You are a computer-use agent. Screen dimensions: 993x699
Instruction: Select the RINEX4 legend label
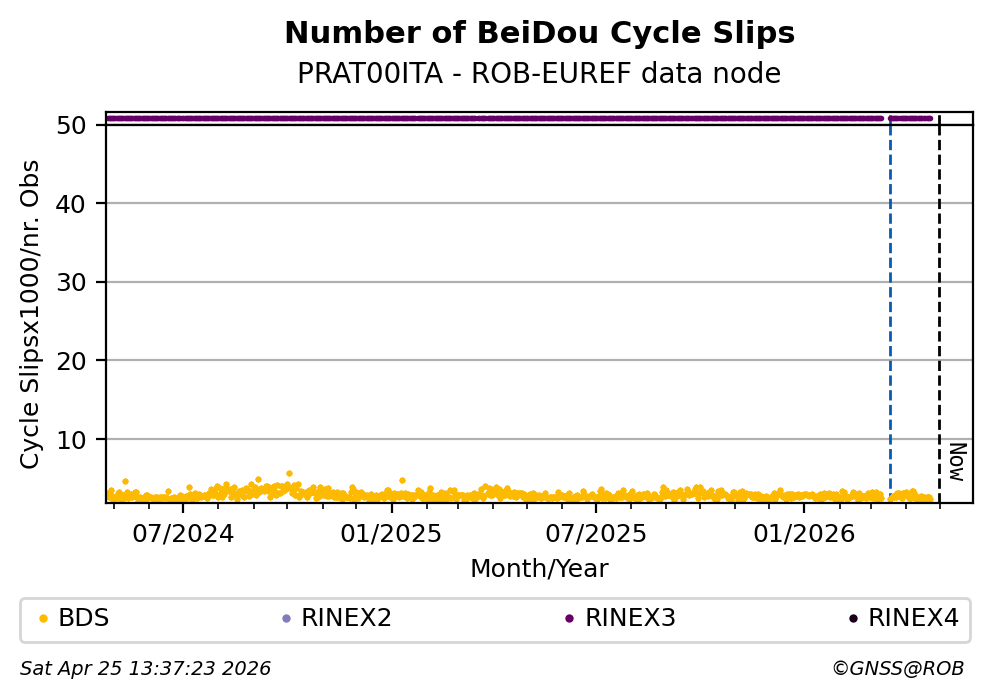point(913,619)
